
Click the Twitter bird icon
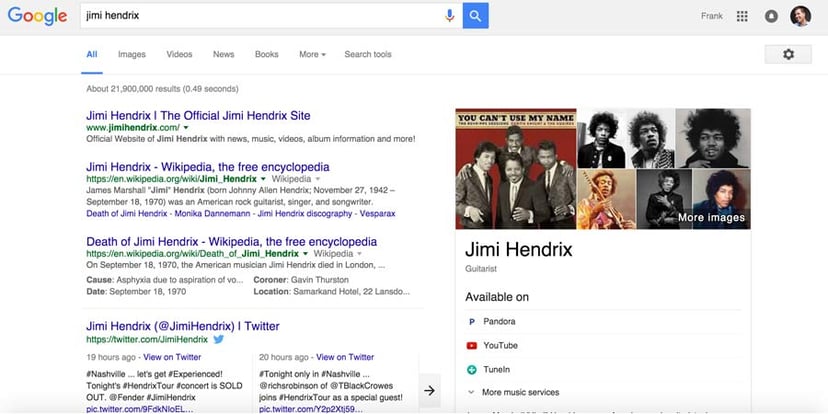coord(219,339)
